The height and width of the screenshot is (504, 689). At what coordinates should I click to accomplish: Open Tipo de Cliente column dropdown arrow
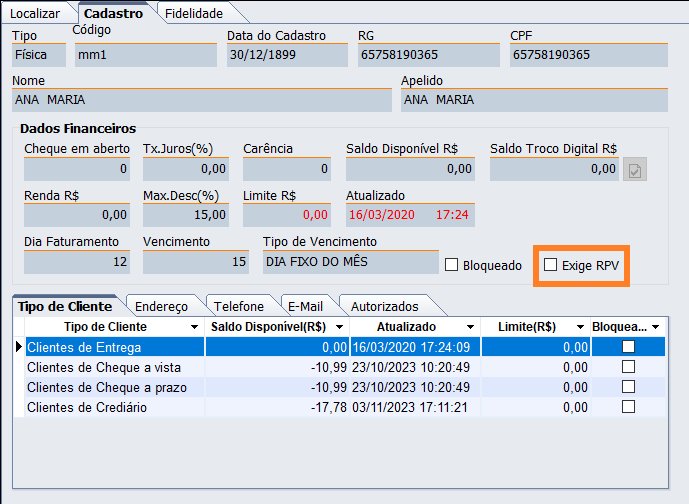[194, 327]
